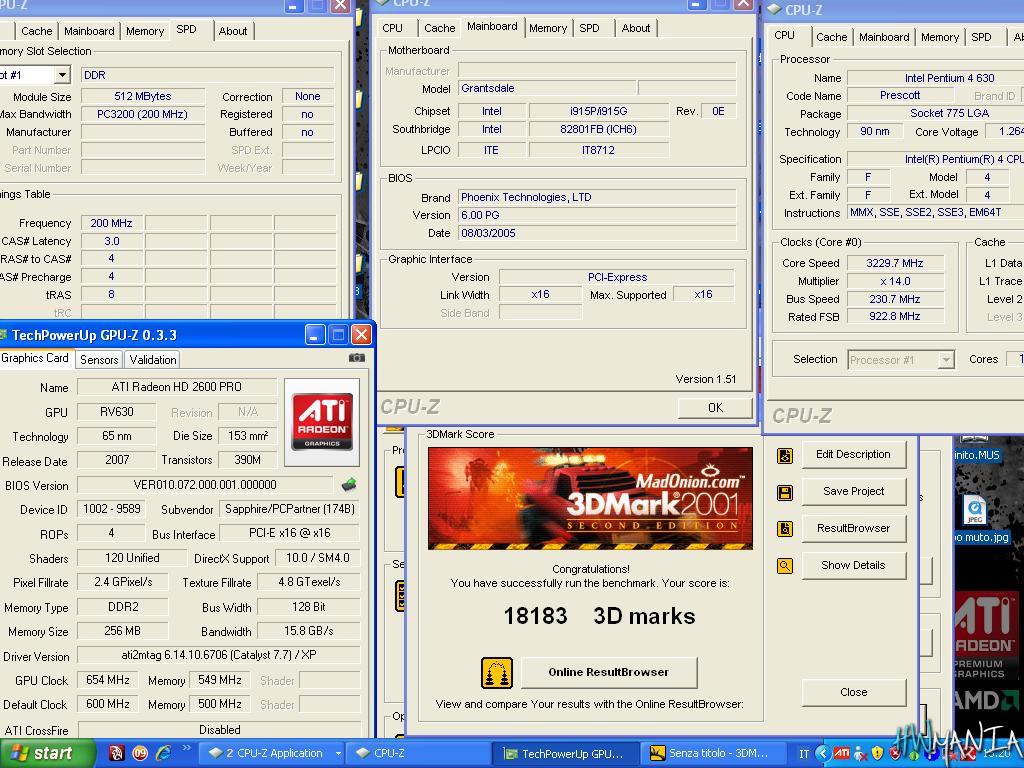The height and width of the screenshot is (768, 1024).
Task: Open Memory tab in middle CPU-Z window
Action: pyautogui.click(x=548, y=28)
